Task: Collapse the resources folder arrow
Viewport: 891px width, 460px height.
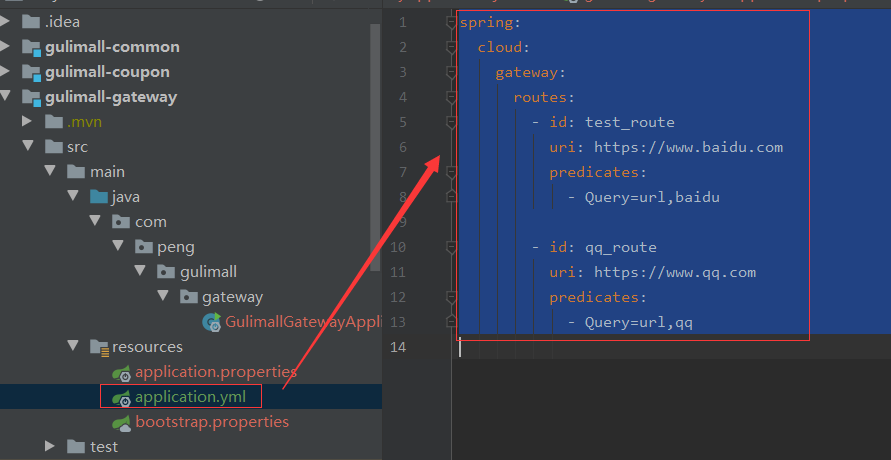Action: click(73, 346)
